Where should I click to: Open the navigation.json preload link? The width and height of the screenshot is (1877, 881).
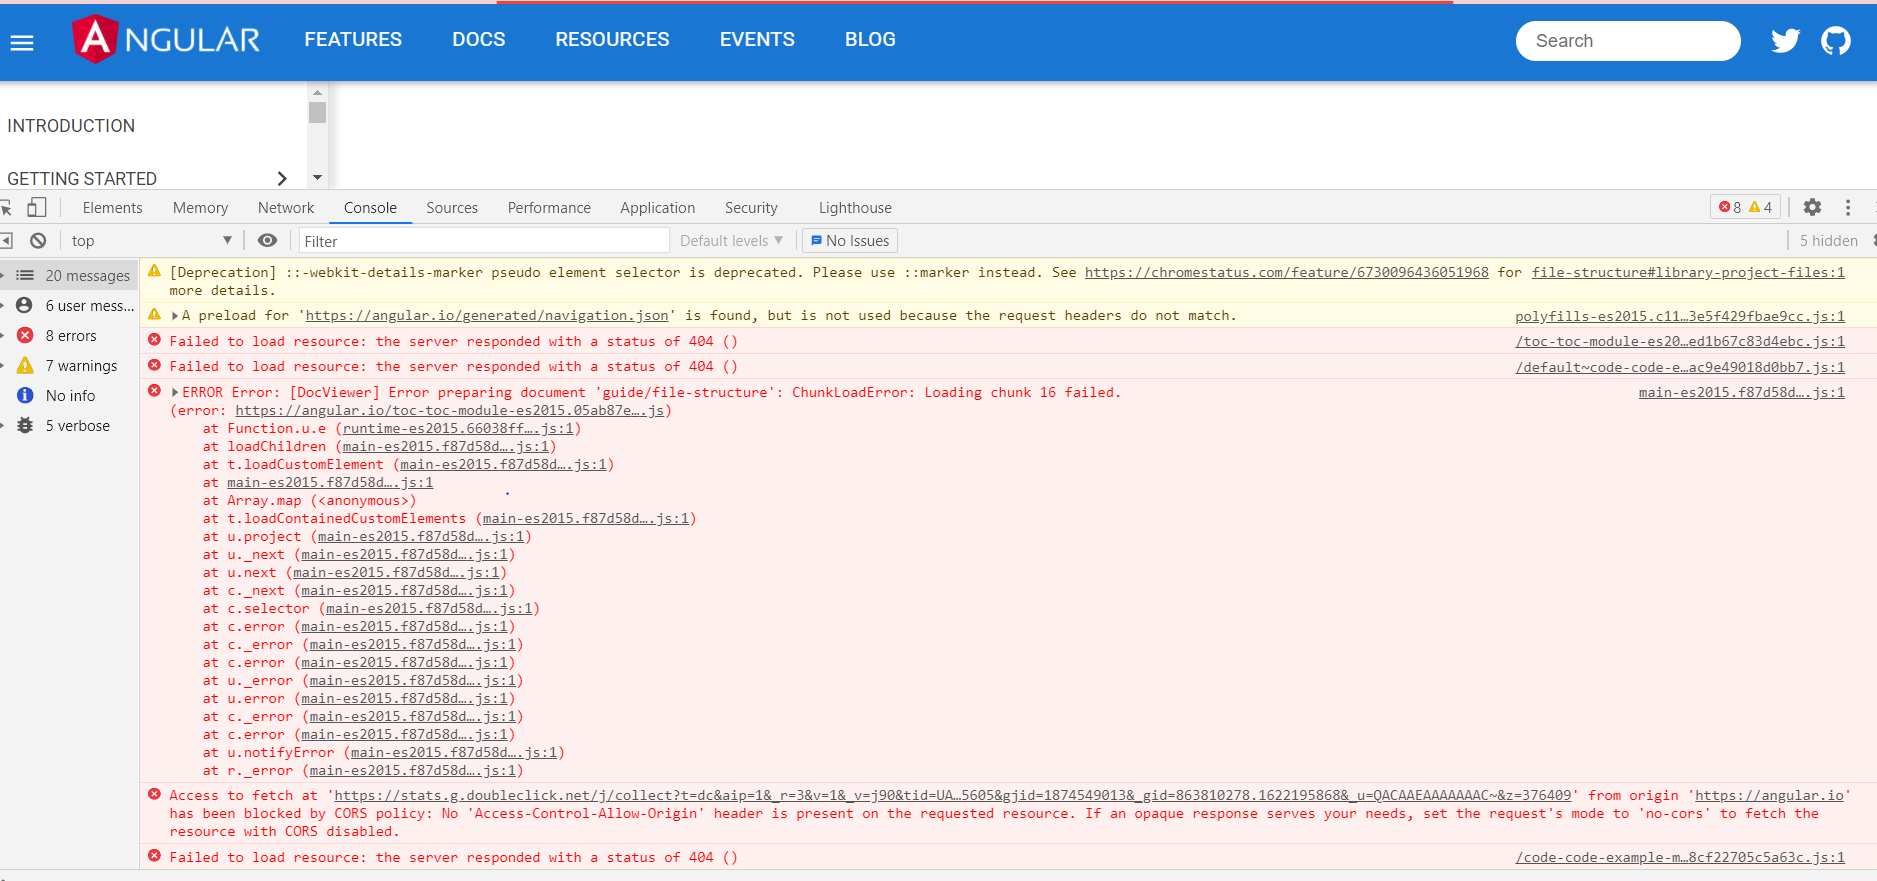pos(487,315)
